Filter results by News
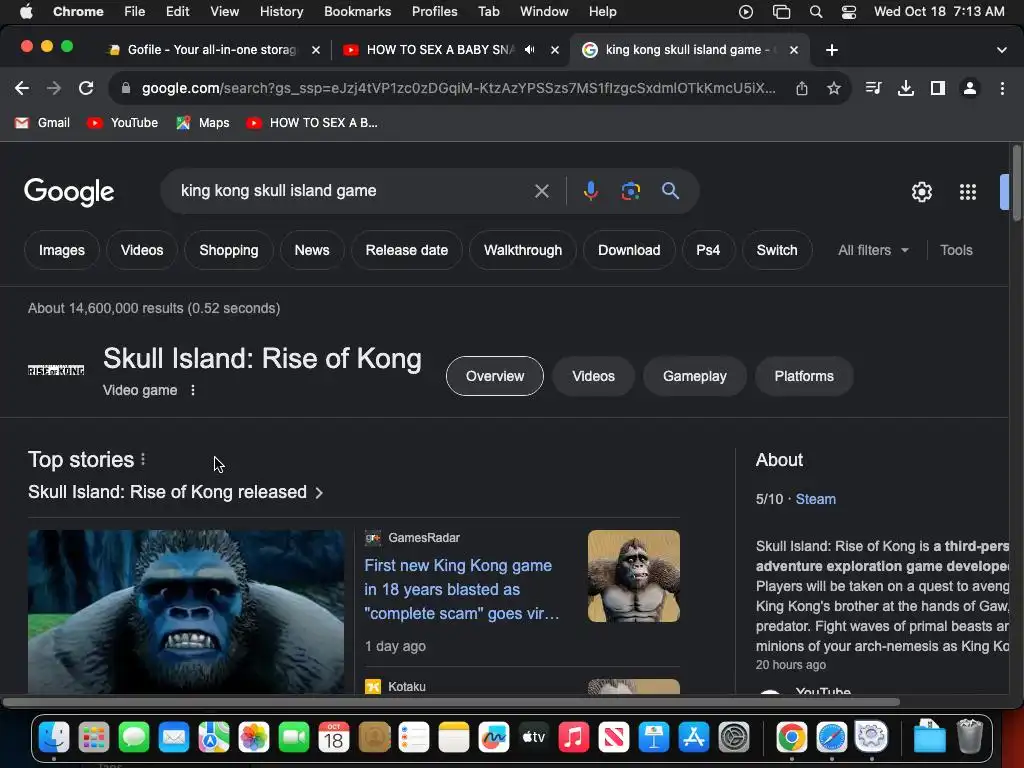 [312, 250]
